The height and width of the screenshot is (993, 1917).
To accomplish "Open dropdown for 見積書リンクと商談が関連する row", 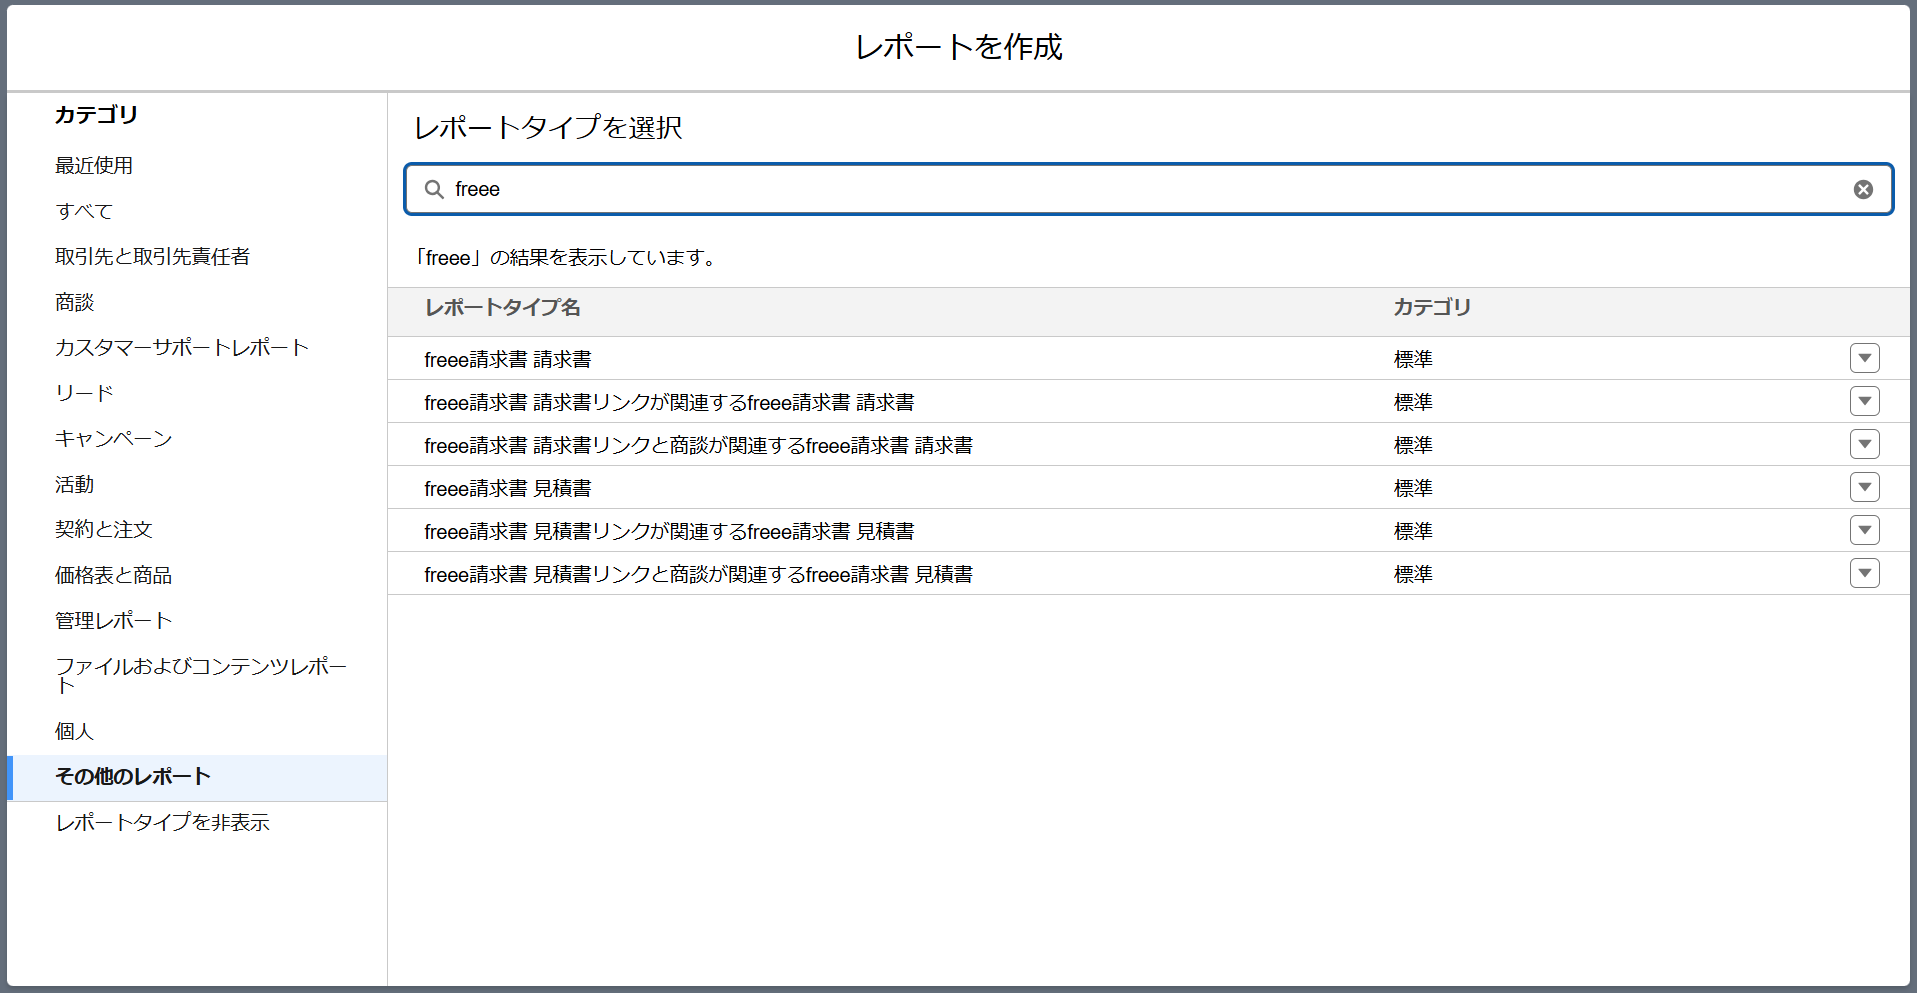I will pyautogui.click(x=1864, y=573).
